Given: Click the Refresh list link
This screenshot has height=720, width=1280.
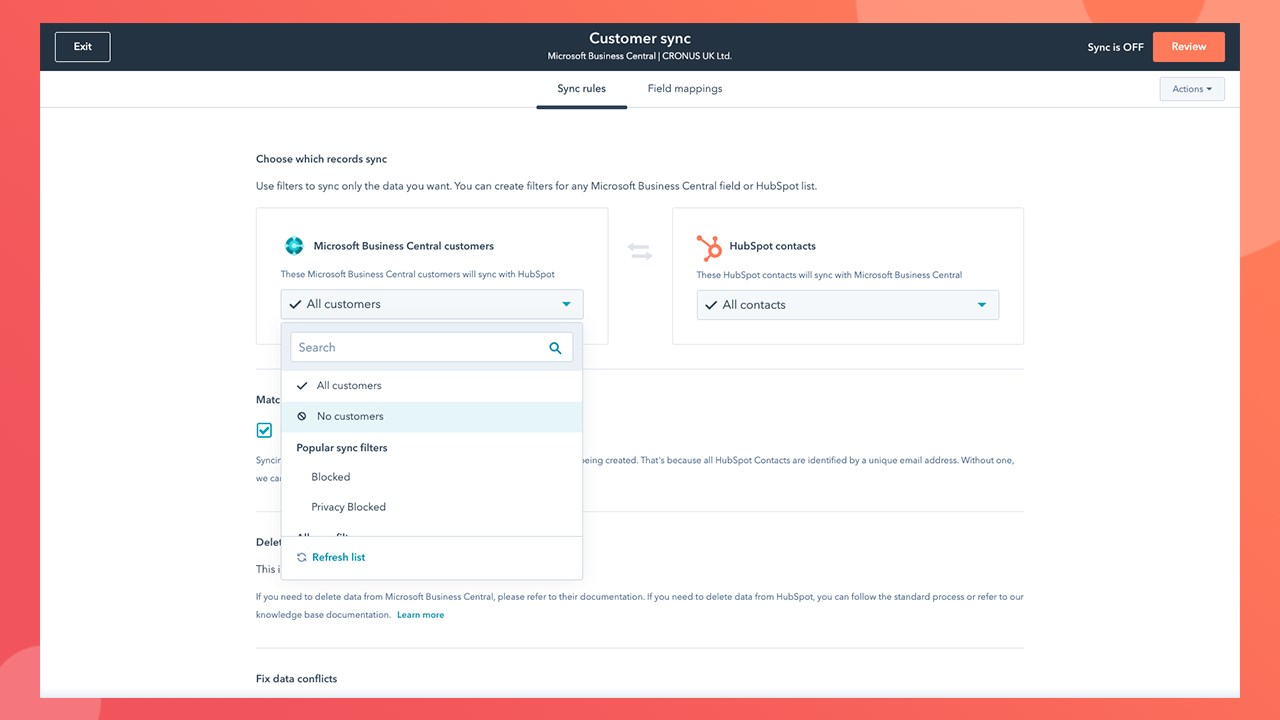Looking at the screenshot, I should (338, 558).
